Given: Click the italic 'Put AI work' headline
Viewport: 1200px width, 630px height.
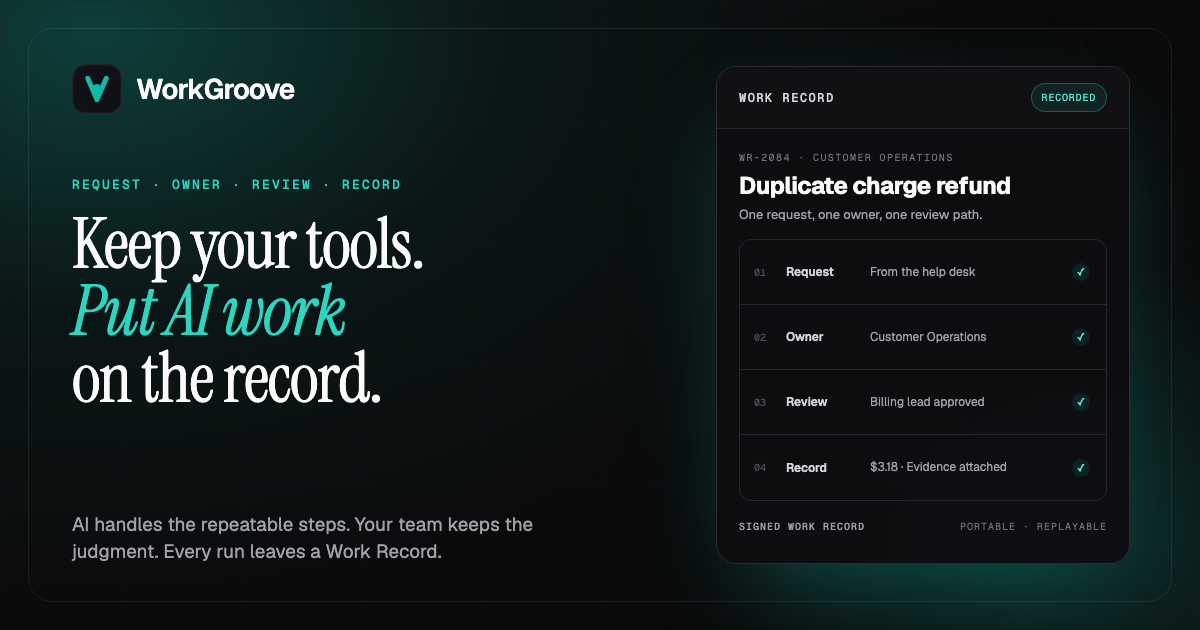Looking at the screenshot, I should 209,311.
